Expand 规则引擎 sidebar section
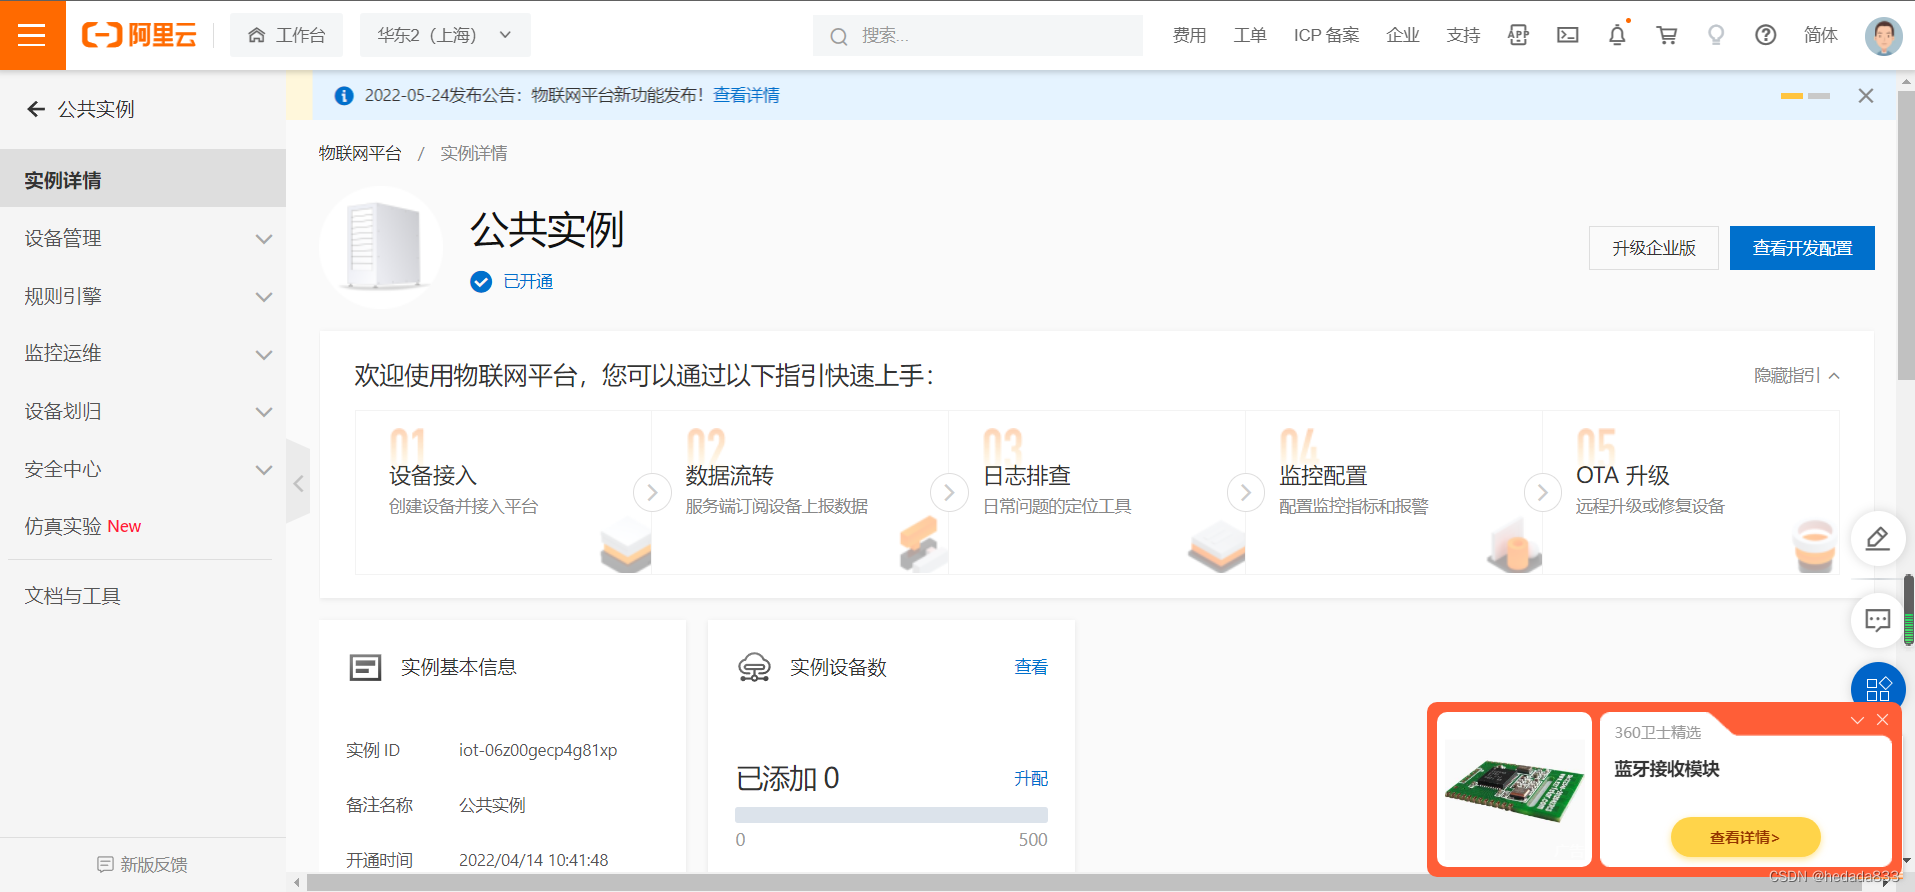Image resolution: width=1915 pixels, height=892 pixels. coord(143,296)
